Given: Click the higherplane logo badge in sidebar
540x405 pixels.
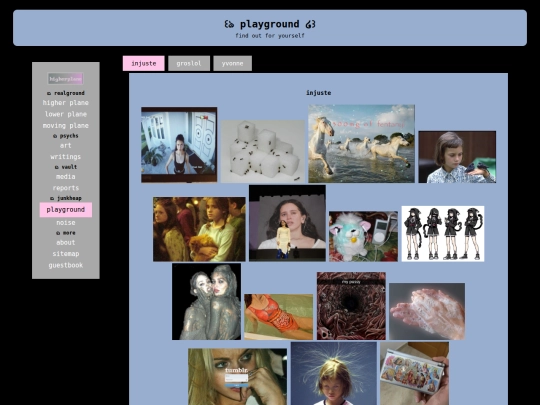Looking at the screenshot, I should (65, 79).
